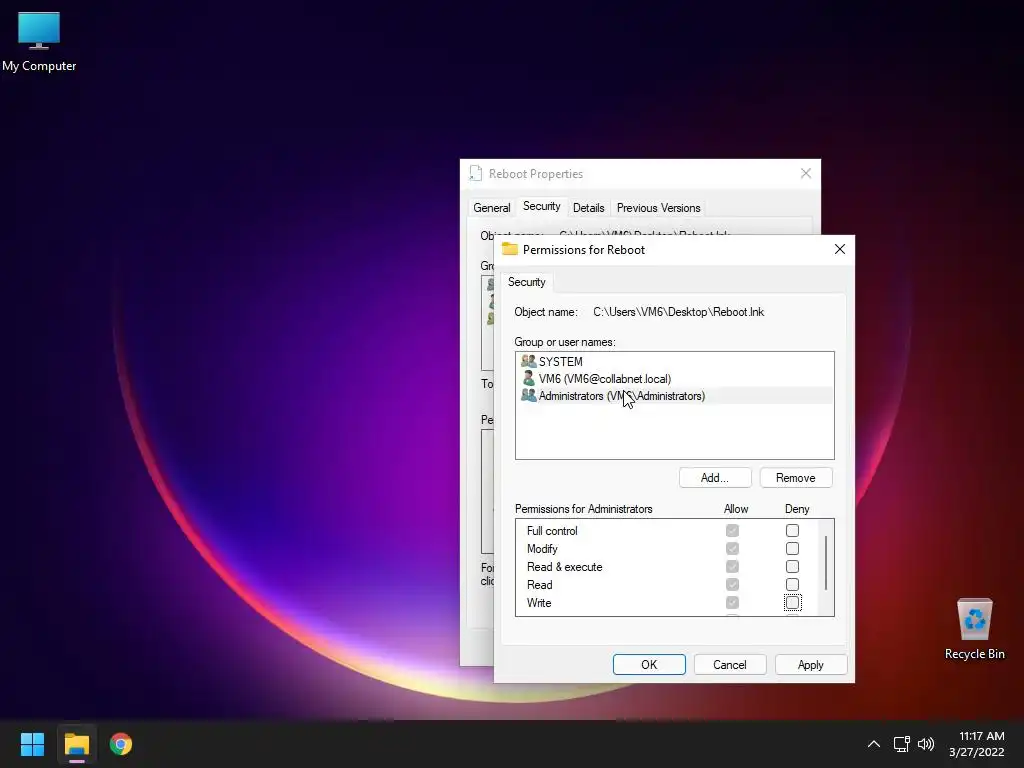Check Deny for Modify
This screenshot has height=768, width=1024.
coord(792,549)
